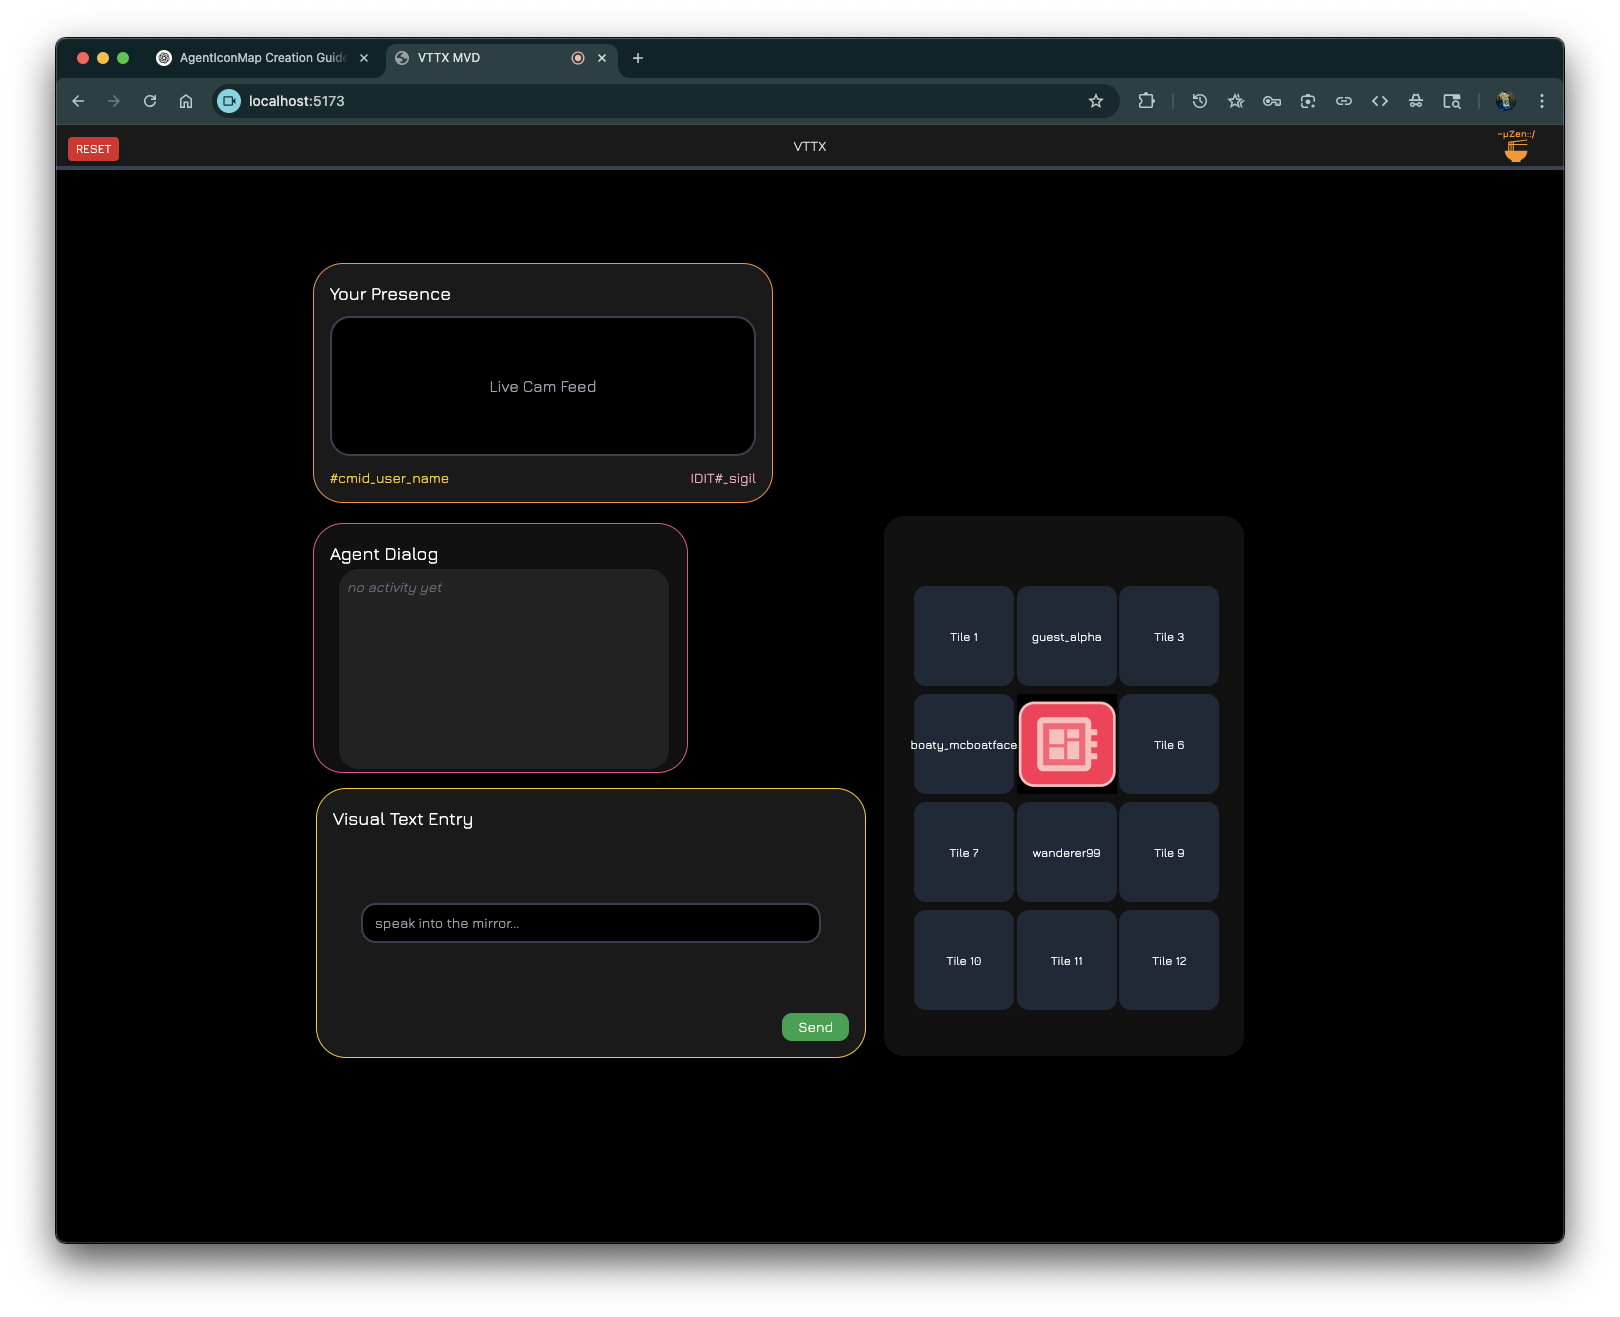1620x1317 pixels.
Task: Click the incognito spy extension icon
Action: pos(1416,101)
